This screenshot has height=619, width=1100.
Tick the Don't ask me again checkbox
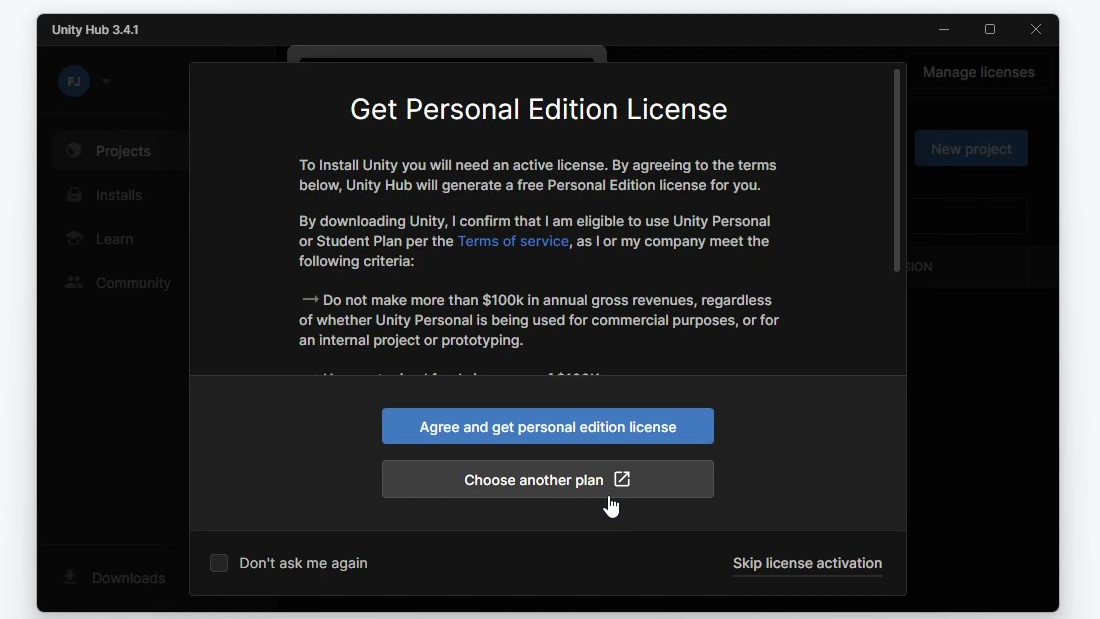(x=219, y=563)
